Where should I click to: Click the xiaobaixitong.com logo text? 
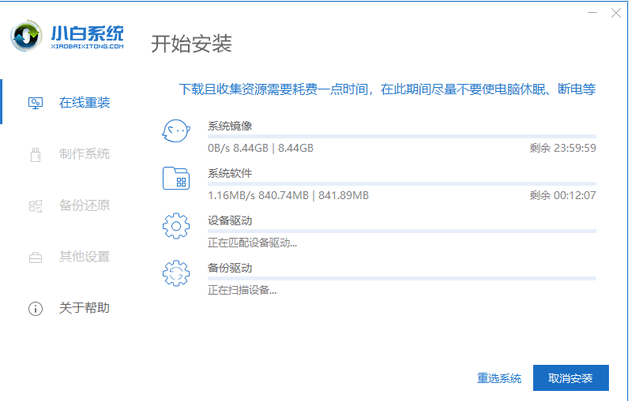pyautogui.click(x=87, y=47)
